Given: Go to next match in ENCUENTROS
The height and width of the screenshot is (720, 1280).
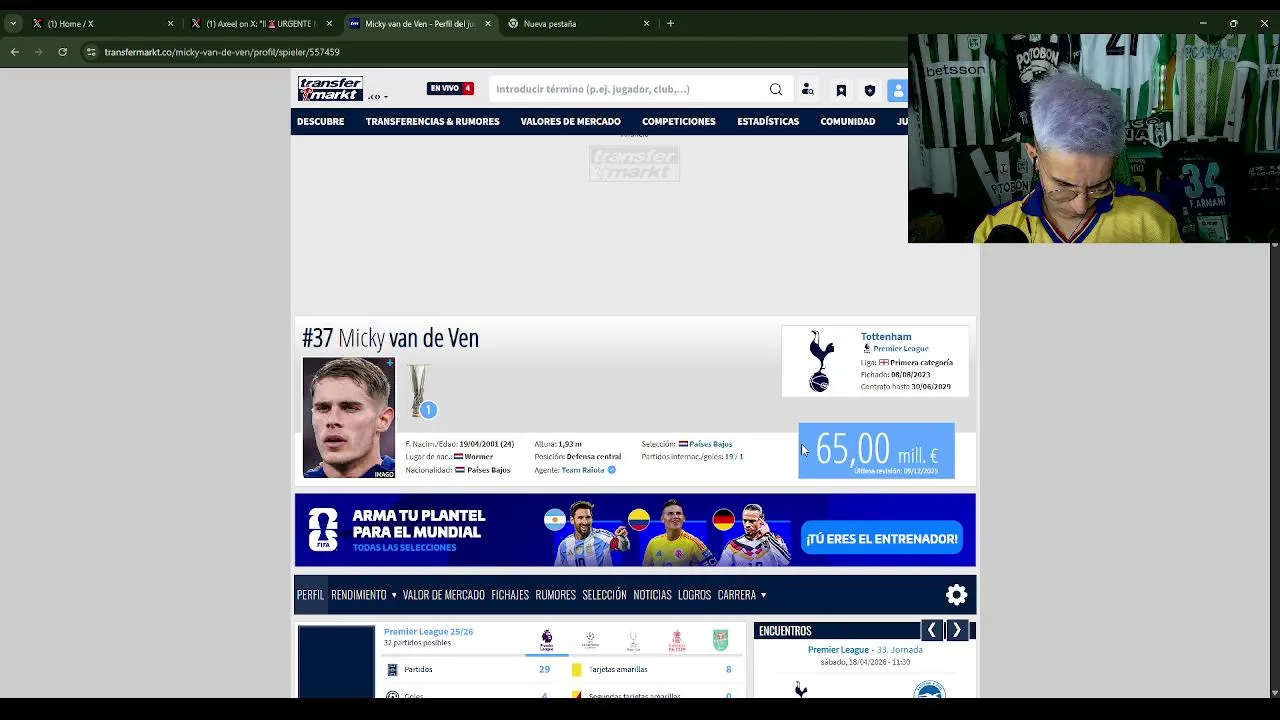Looking at the screenshot, I should tap(957, 630).
